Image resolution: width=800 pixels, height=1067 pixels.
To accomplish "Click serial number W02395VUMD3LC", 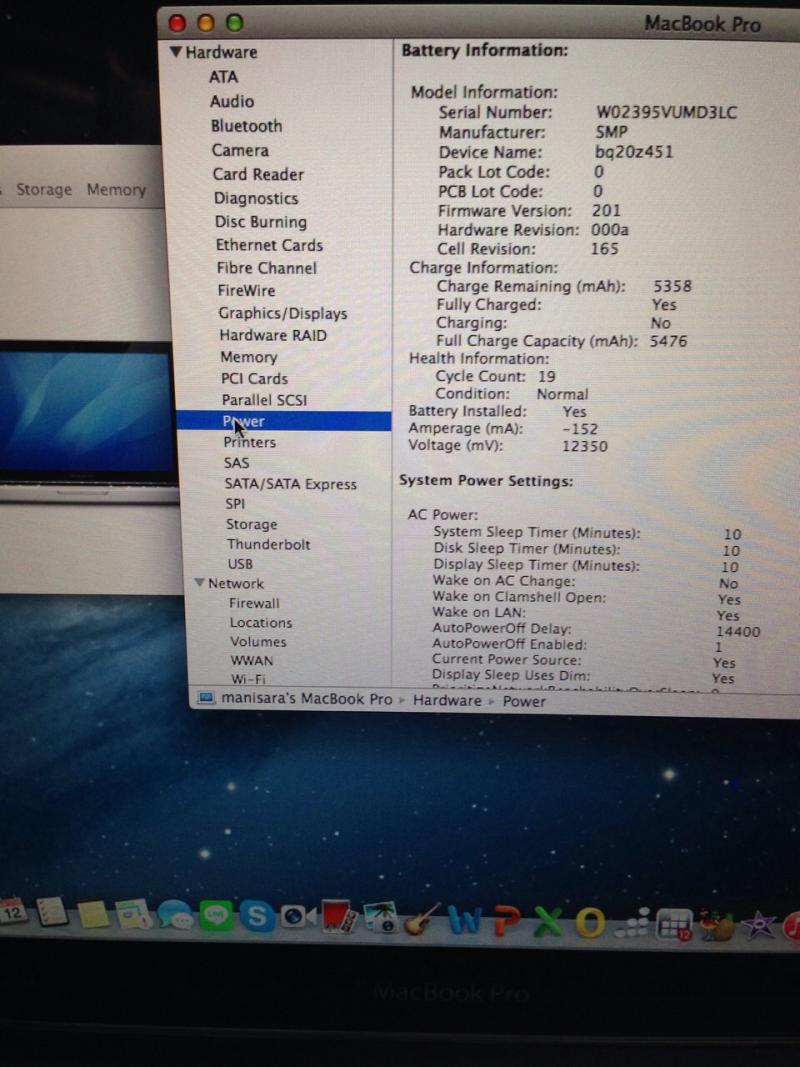I will (x=667, y=112).
